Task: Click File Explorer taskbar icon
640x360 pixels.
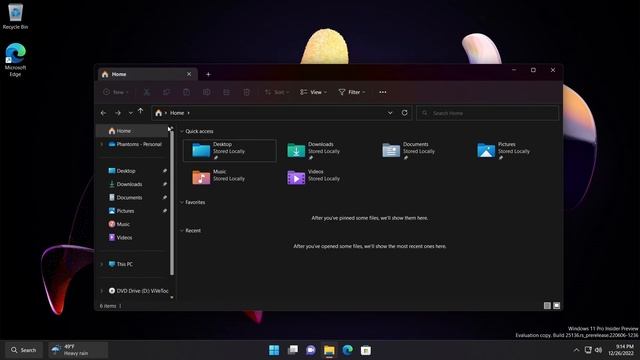Action: (x=329, y=350)
